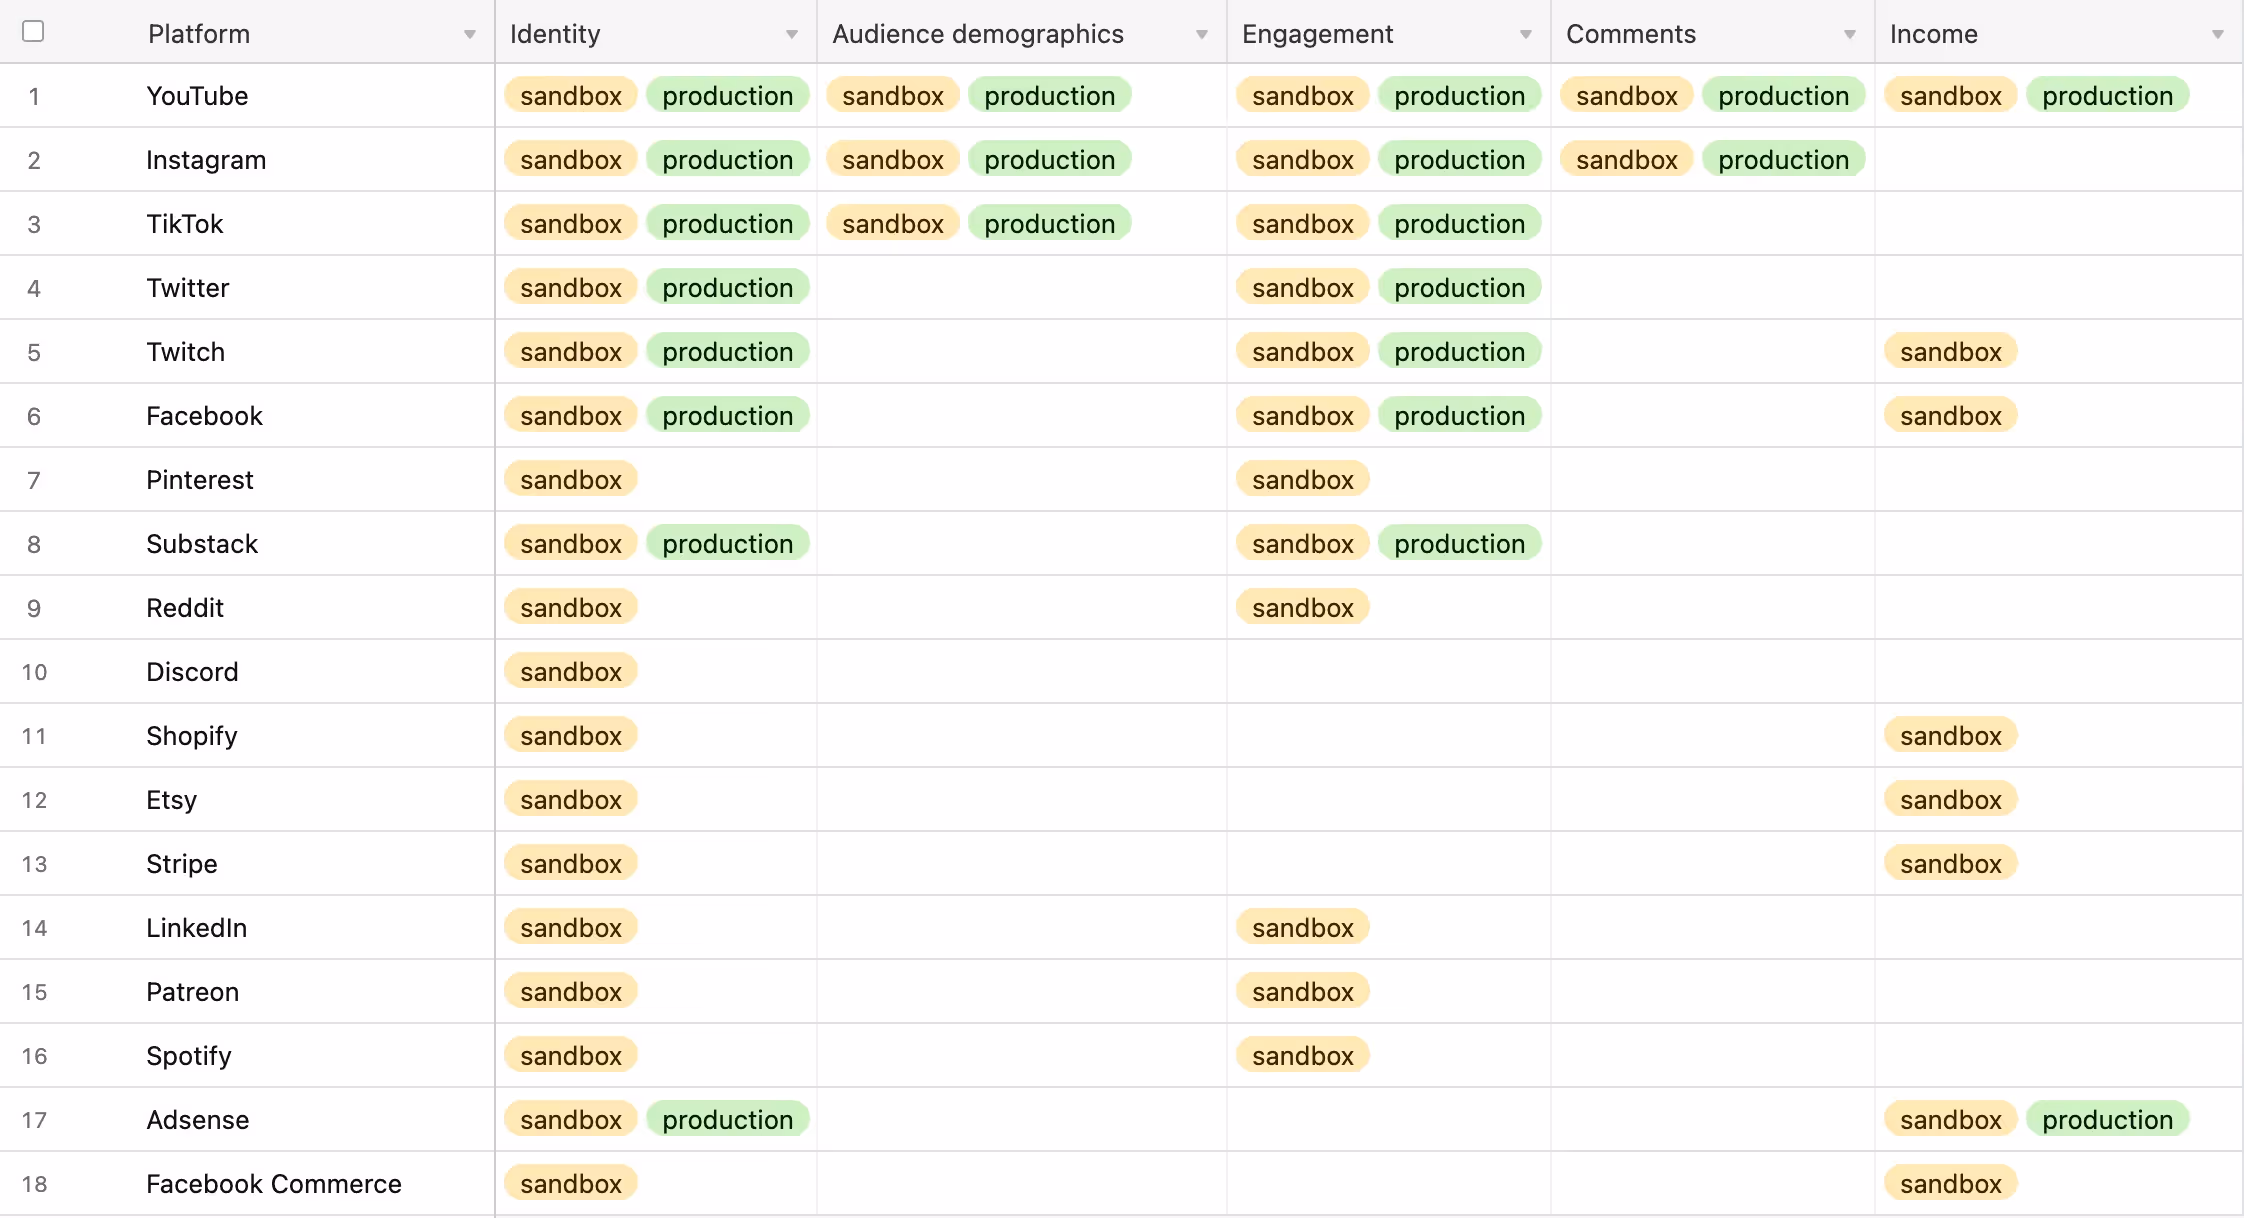Viewport: 2244px width, 1218px height.
Task: Open the Engagement column filter dropdown
Action: tap(1524, 33)
